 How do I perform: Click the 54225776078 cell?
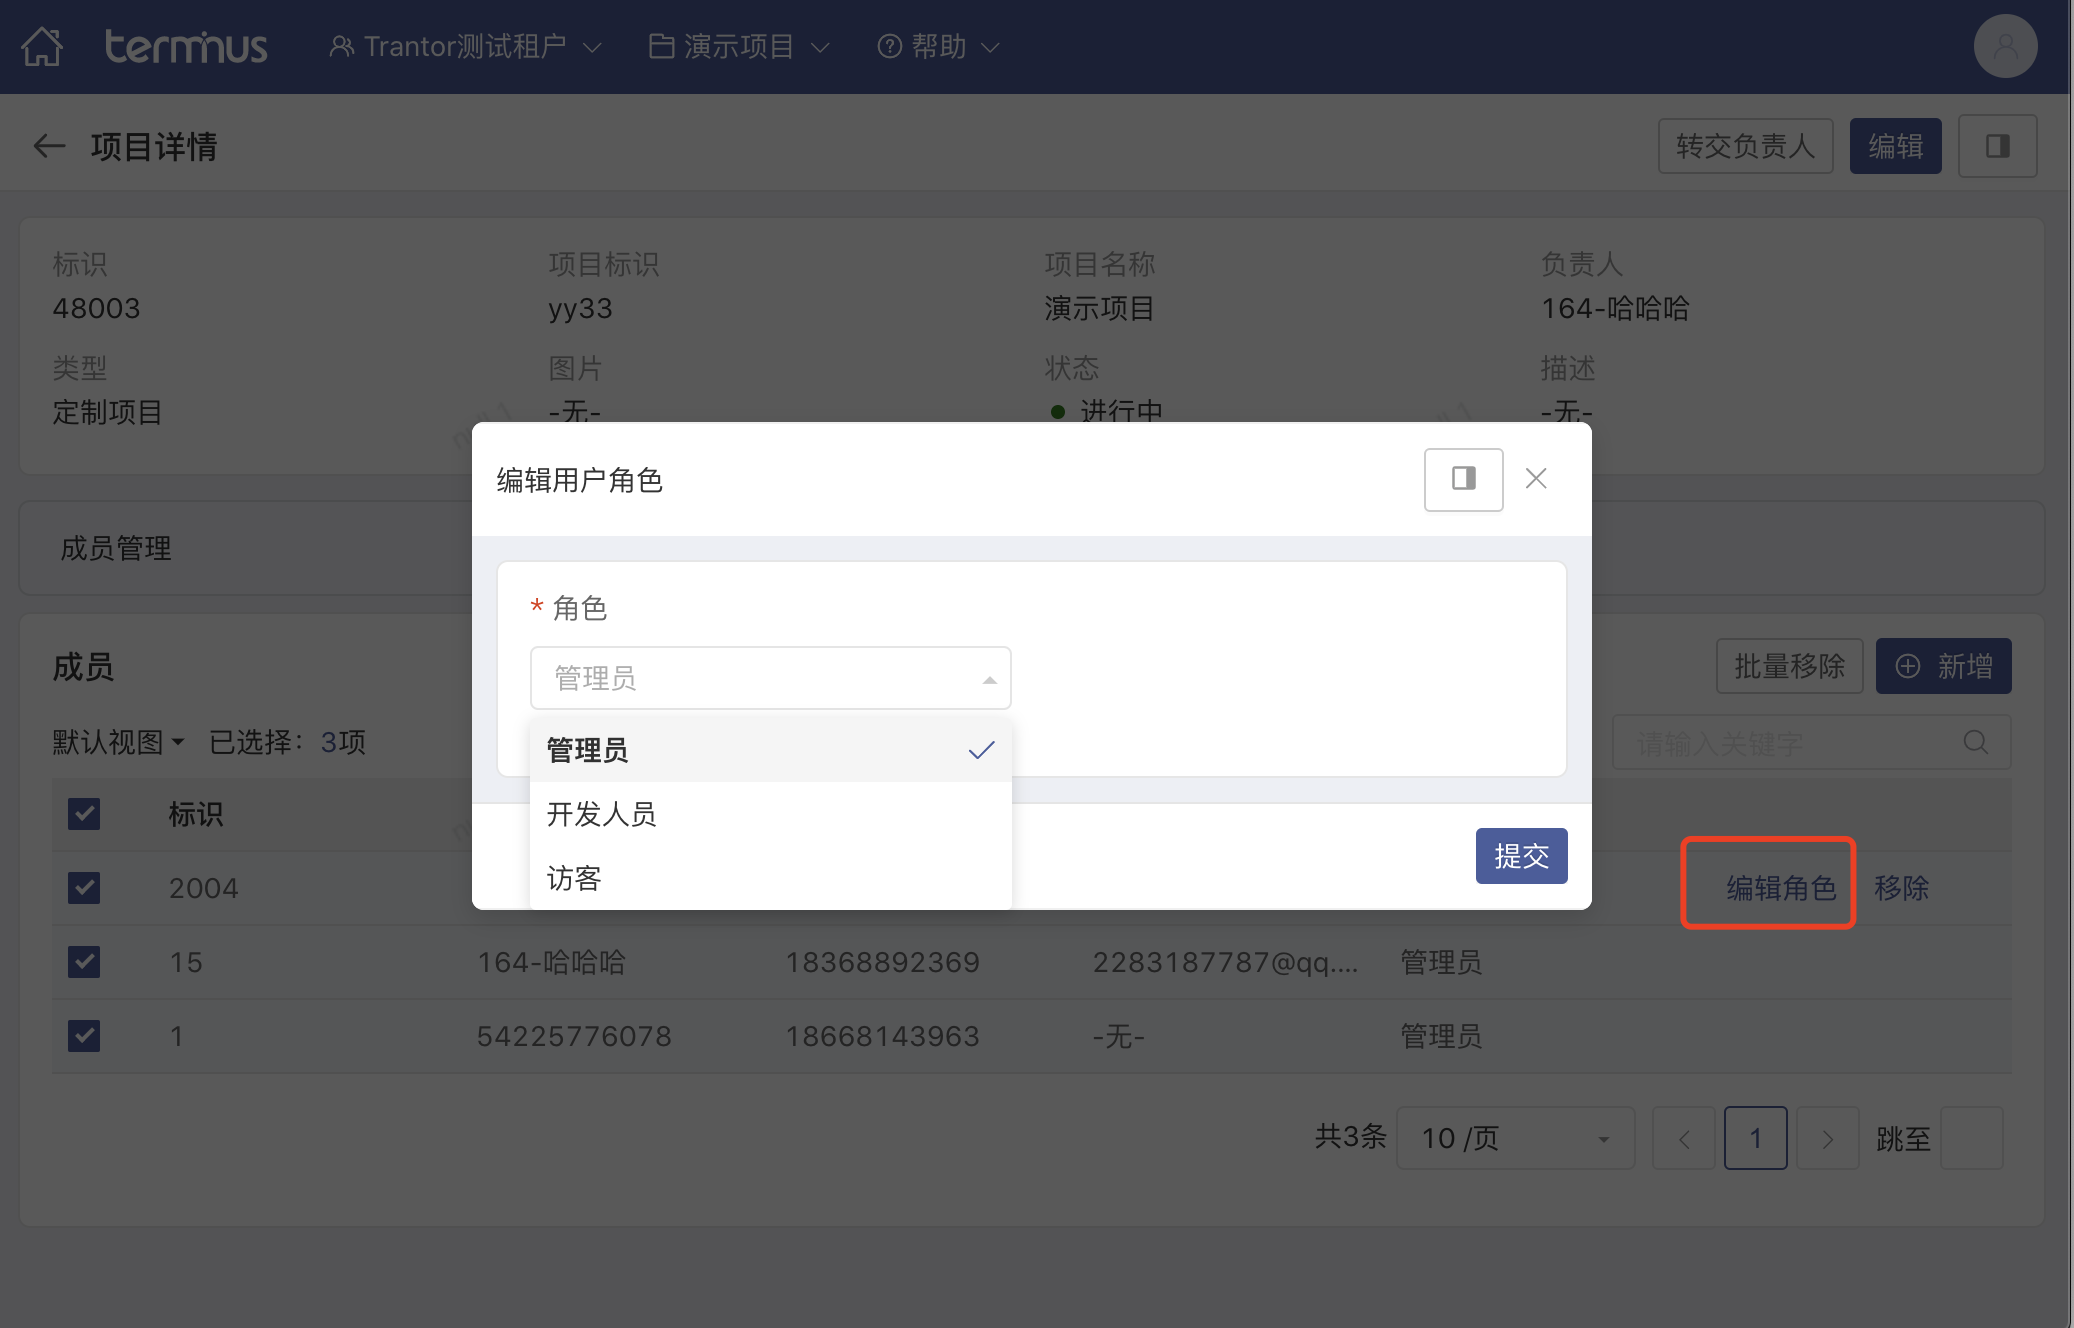(574, 1036)
